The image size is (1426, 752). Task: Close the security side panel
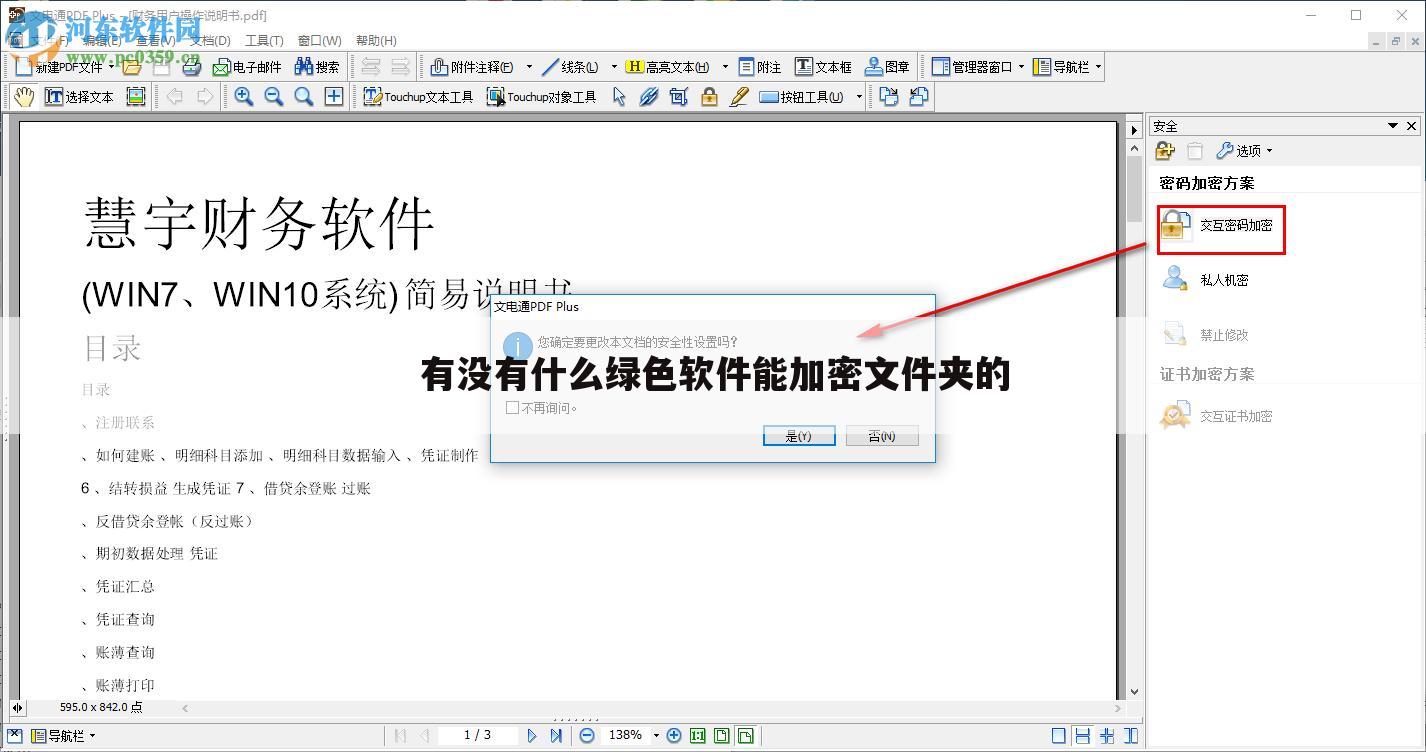[1411, 126]
